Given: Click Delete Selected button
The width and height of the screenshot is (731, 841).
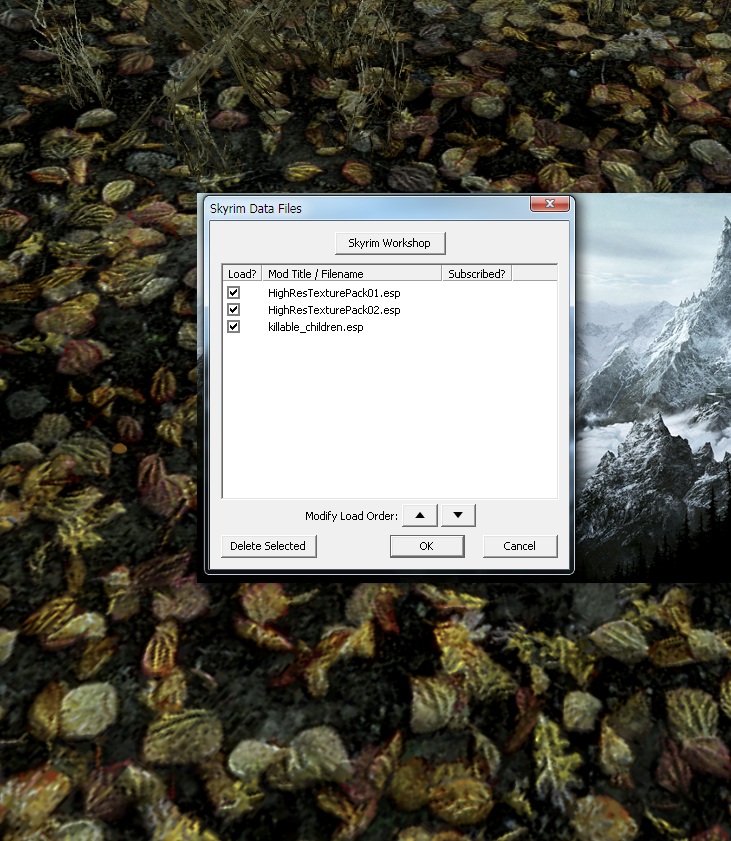Looking at the screenshot, I should tap(269, 546).
